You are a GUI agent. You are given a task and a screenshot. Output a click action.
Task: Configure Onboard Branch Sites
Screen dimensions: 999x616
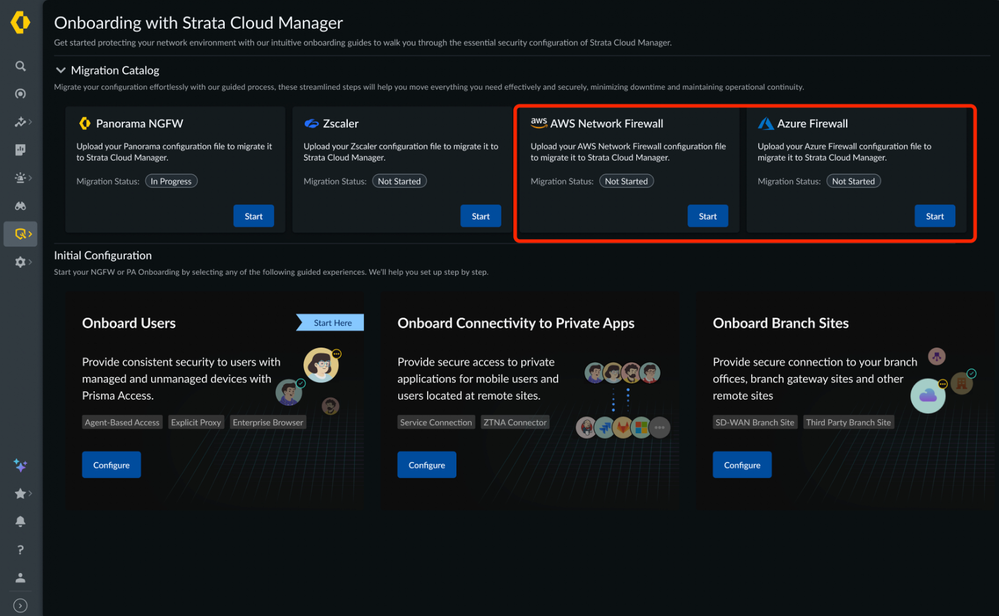[742, 465]
